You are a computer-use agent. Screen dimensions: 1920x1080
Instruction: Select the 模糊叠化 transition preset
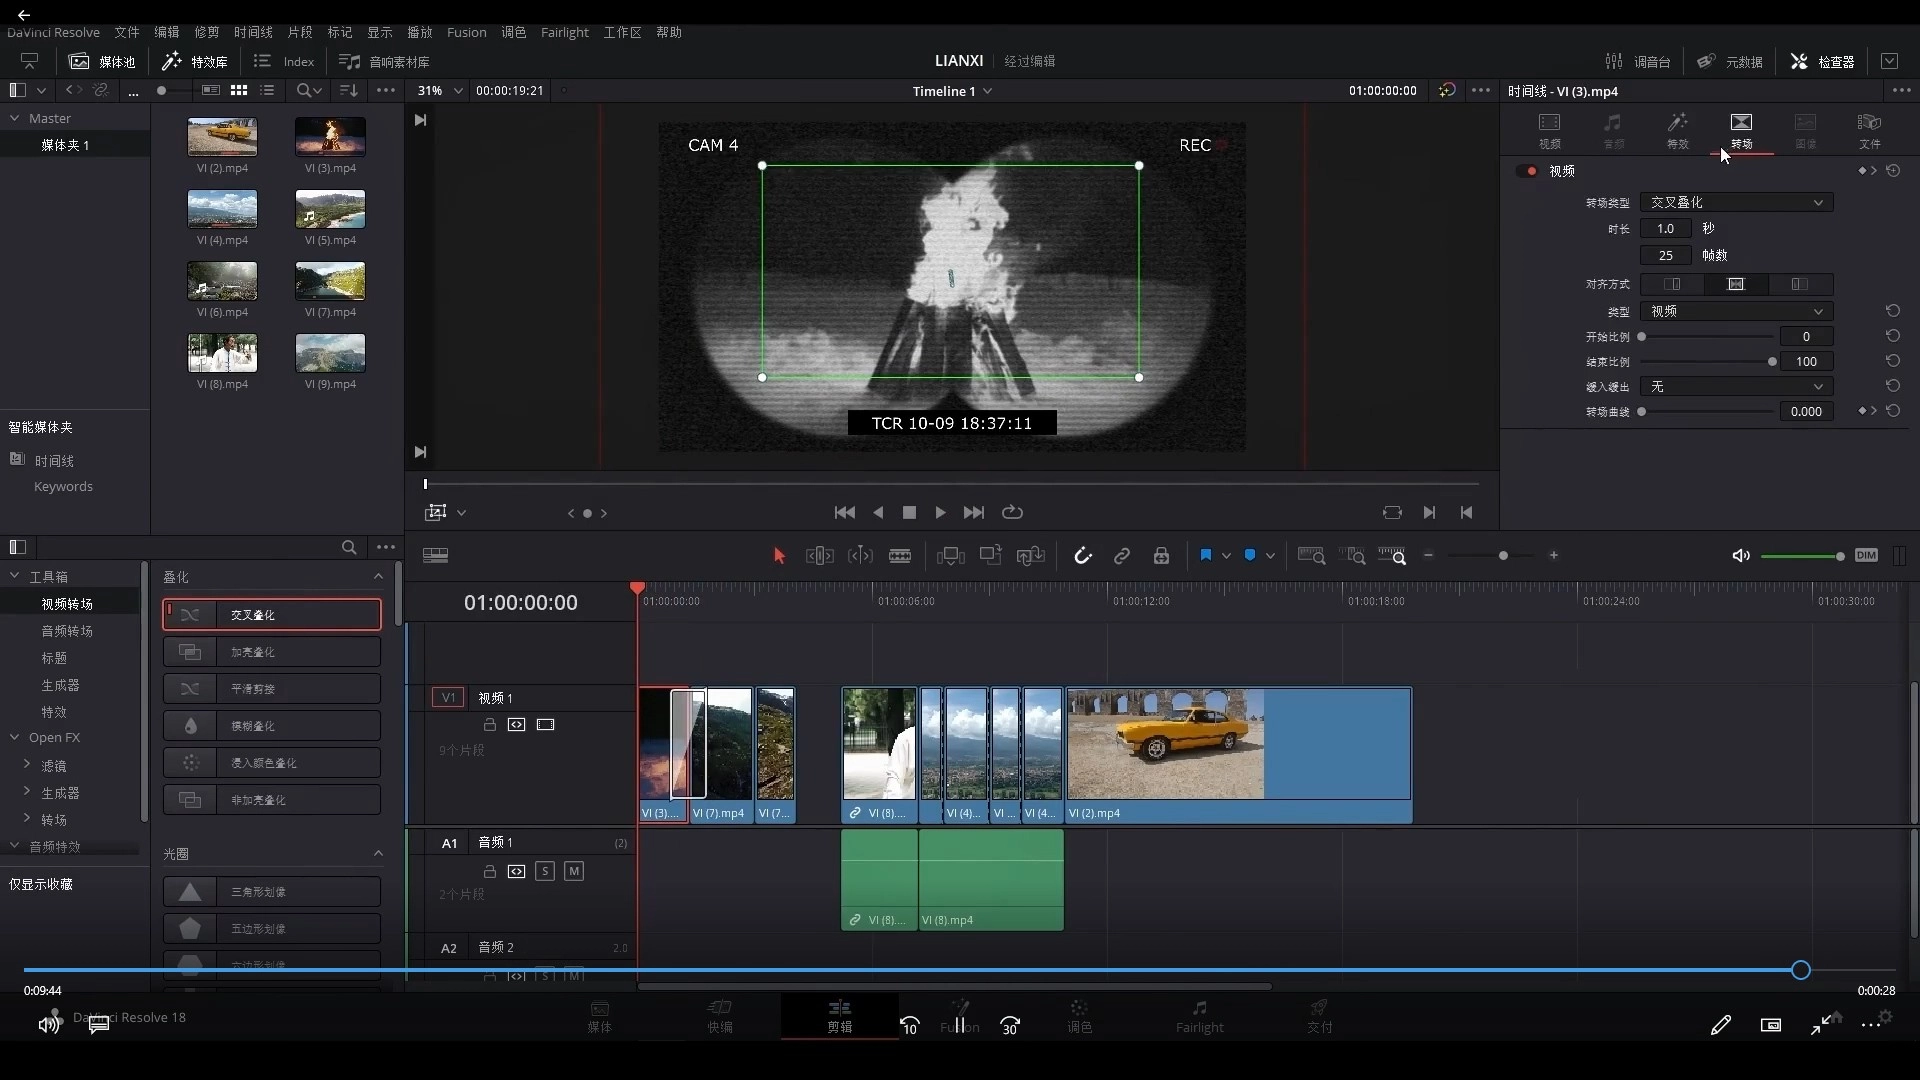(272, 726)
